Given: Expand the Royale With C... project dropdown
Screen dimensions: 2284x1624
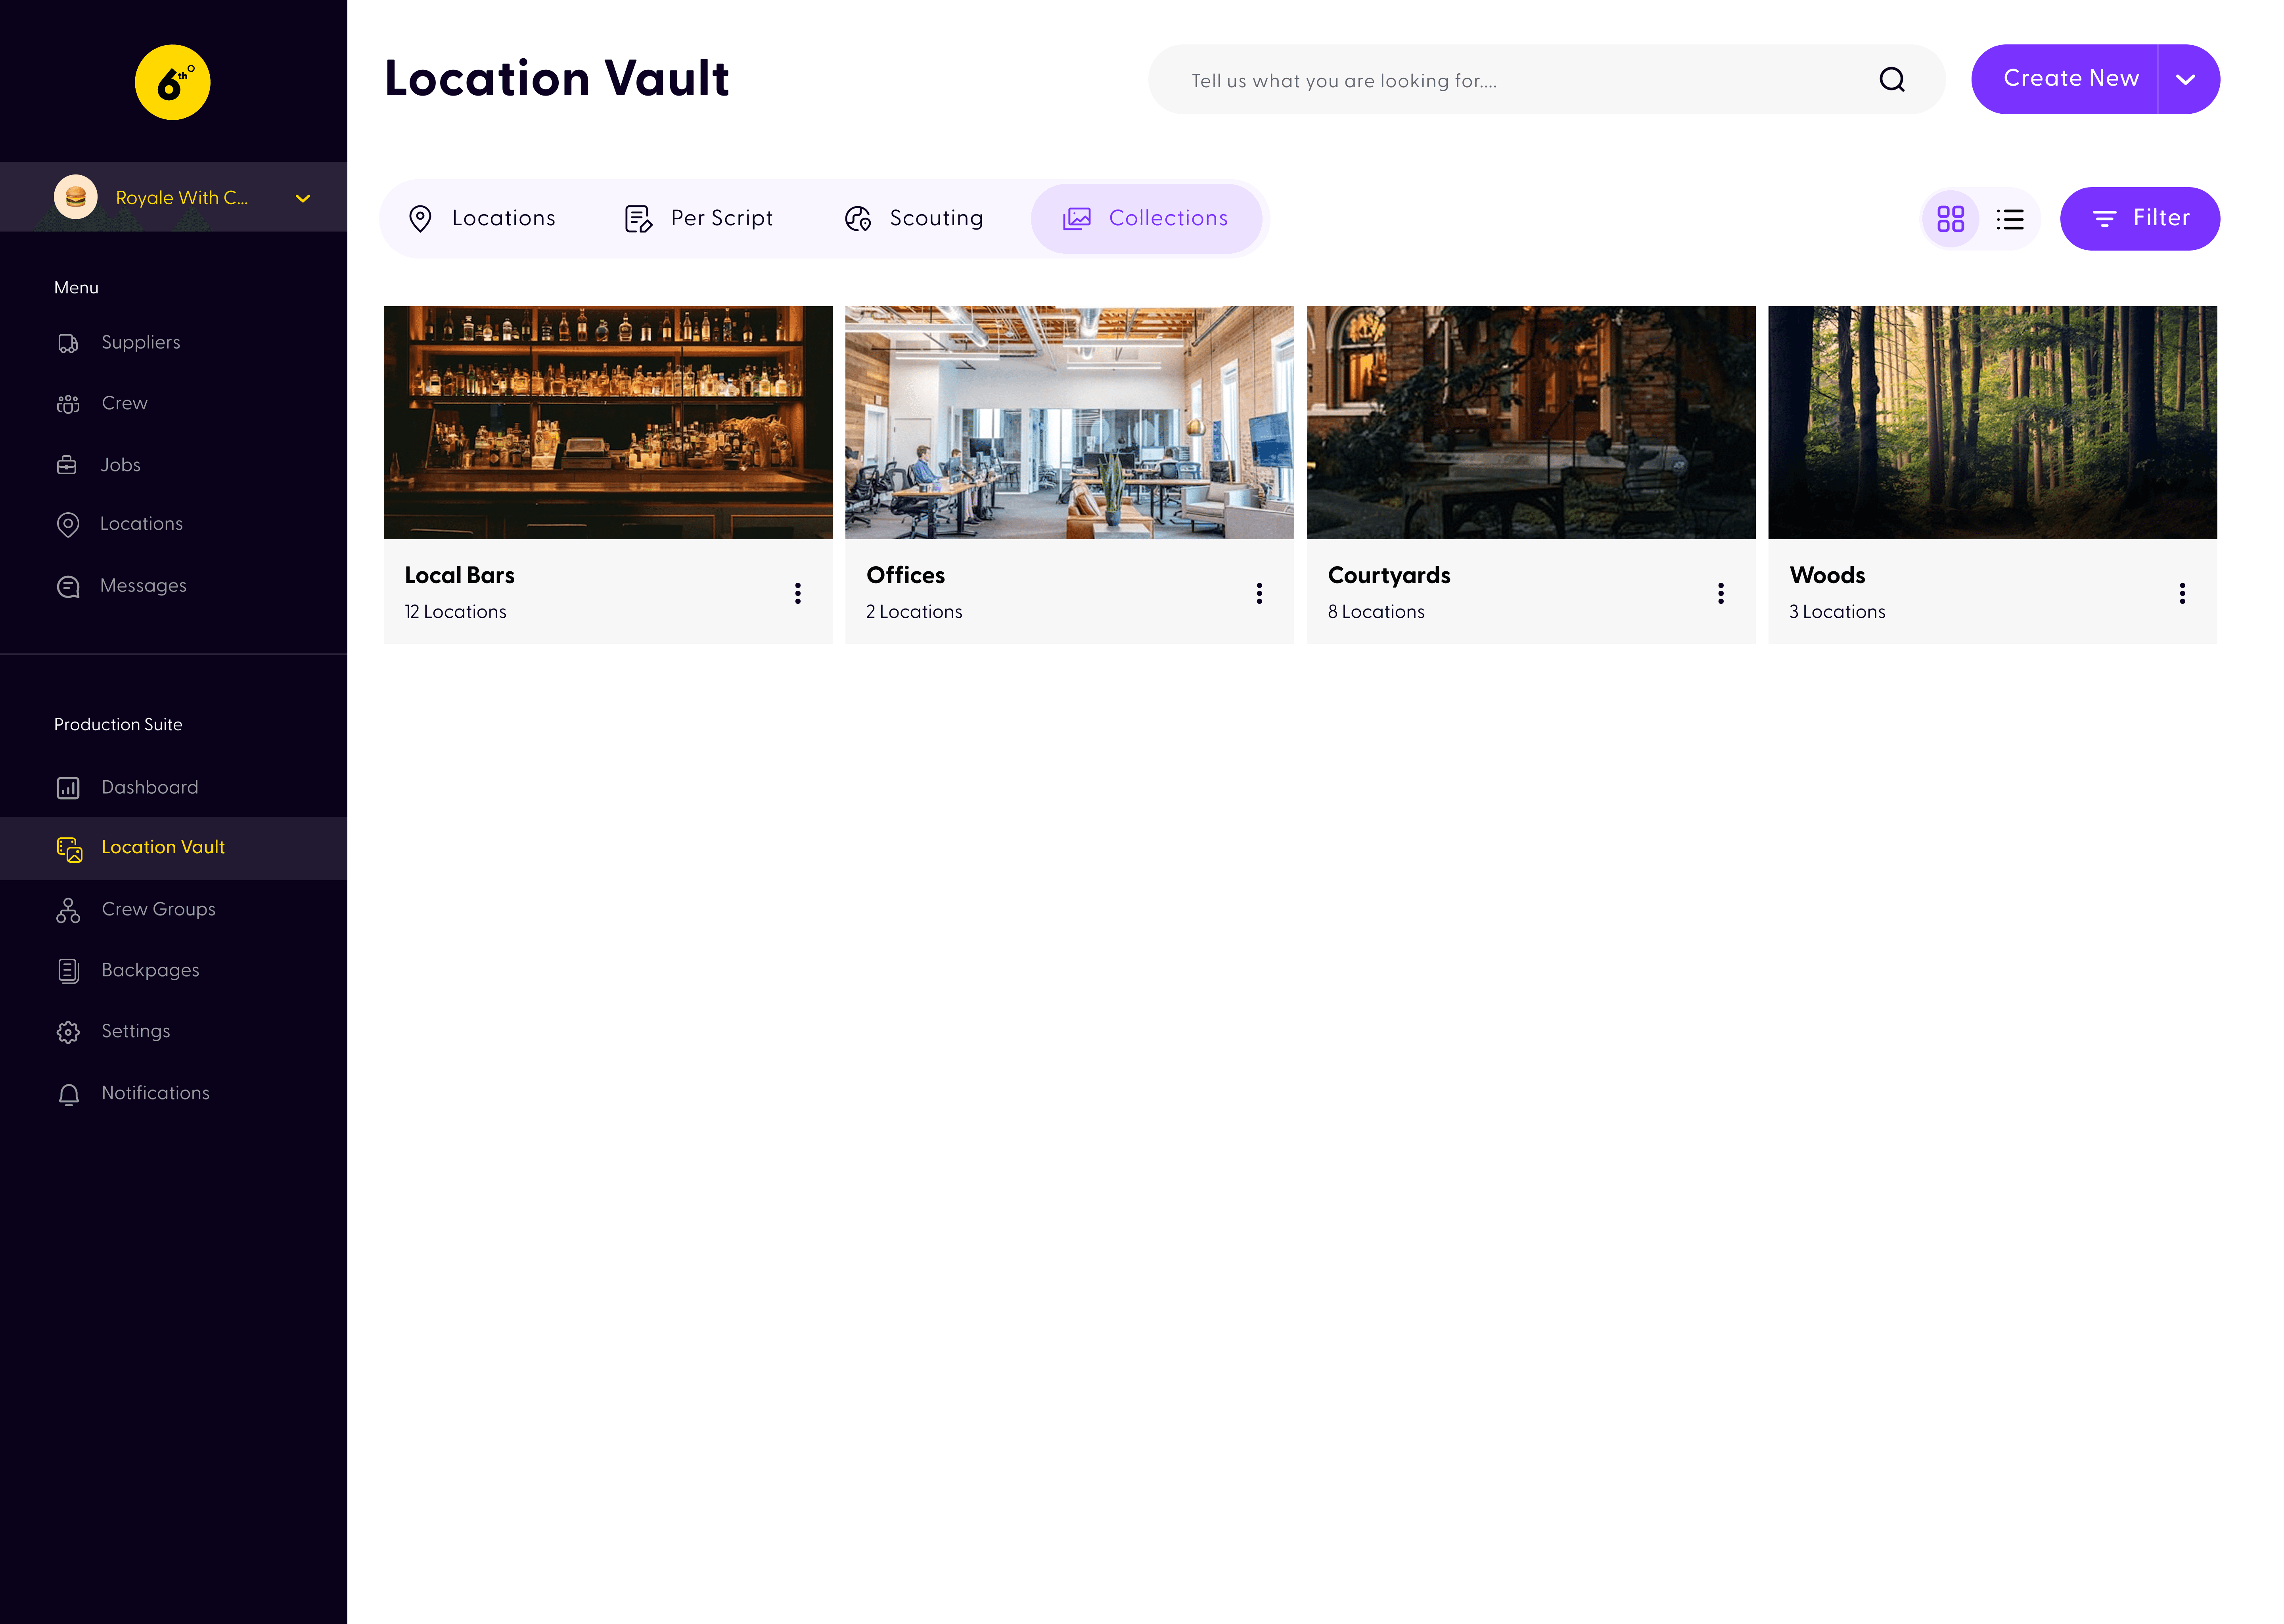Looking at the screenshot, I should 302,198.
